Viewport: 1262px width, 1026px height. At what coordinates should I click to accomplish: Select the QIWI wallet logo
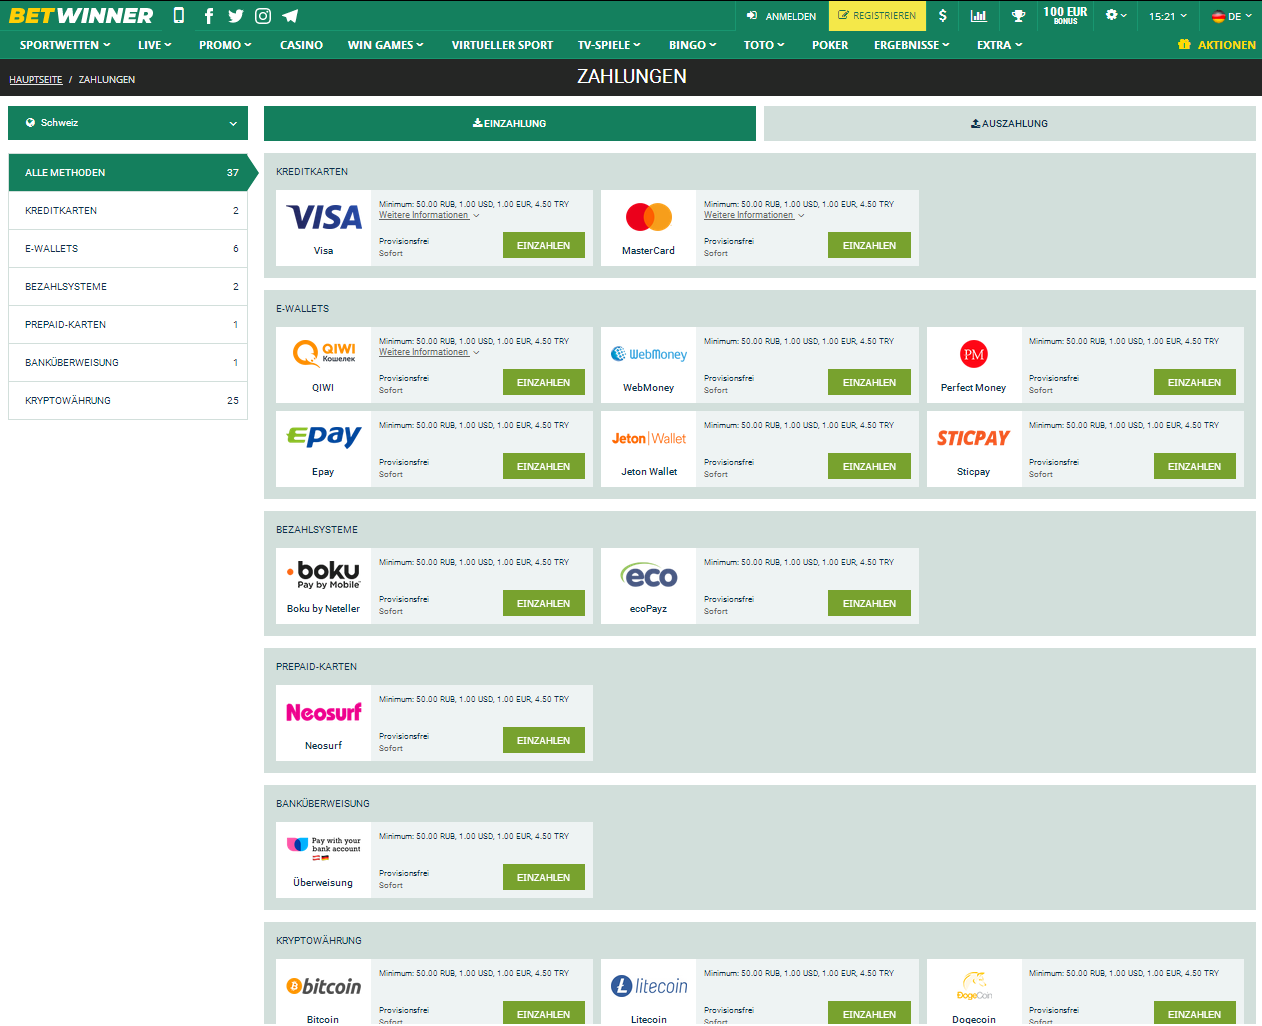[x=324, y=353]
